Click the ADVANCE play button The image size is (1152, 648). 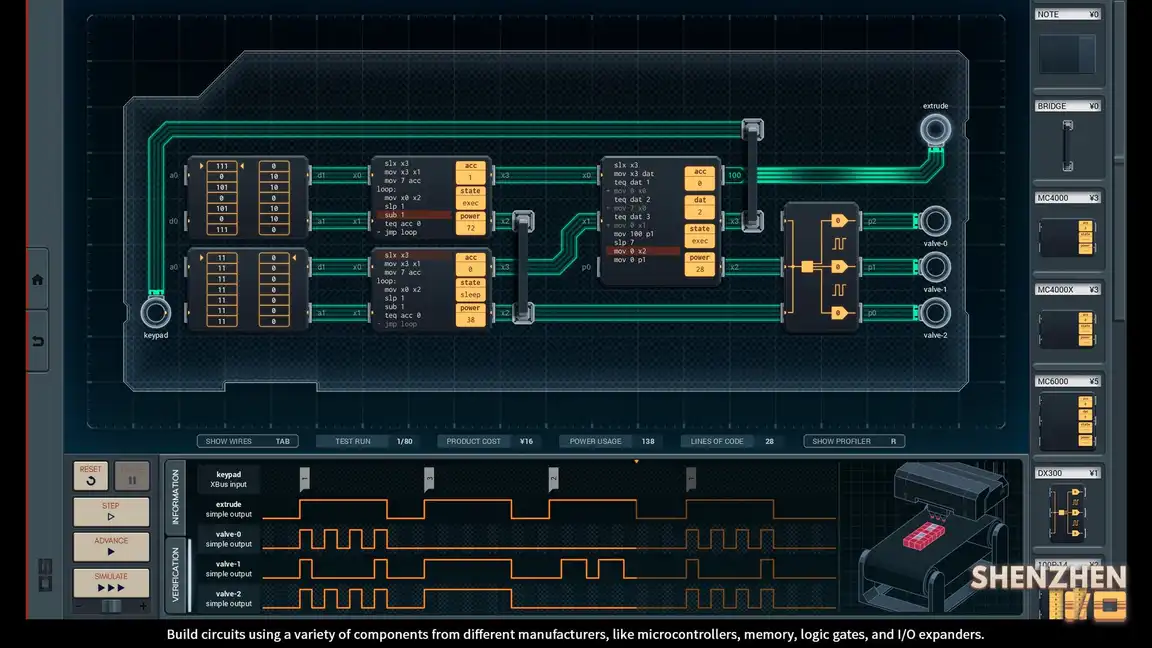(x=111, y=547)
